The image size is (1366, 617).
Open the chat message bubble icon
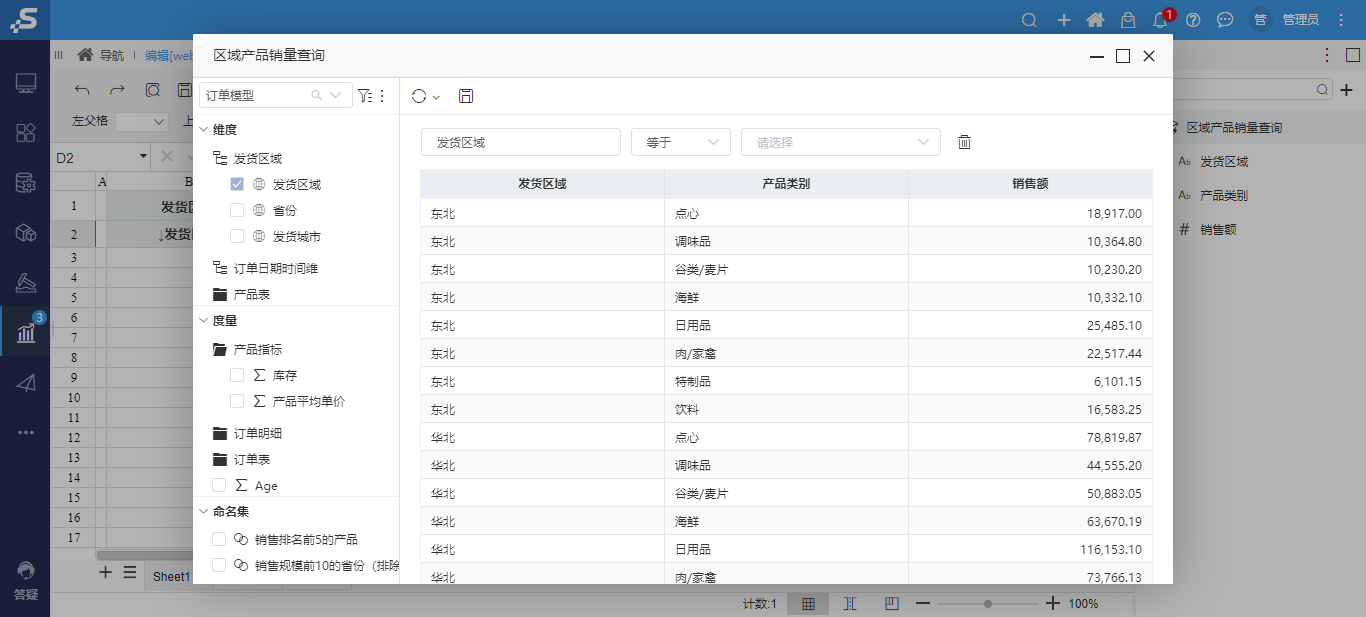tap(1225, 20)
